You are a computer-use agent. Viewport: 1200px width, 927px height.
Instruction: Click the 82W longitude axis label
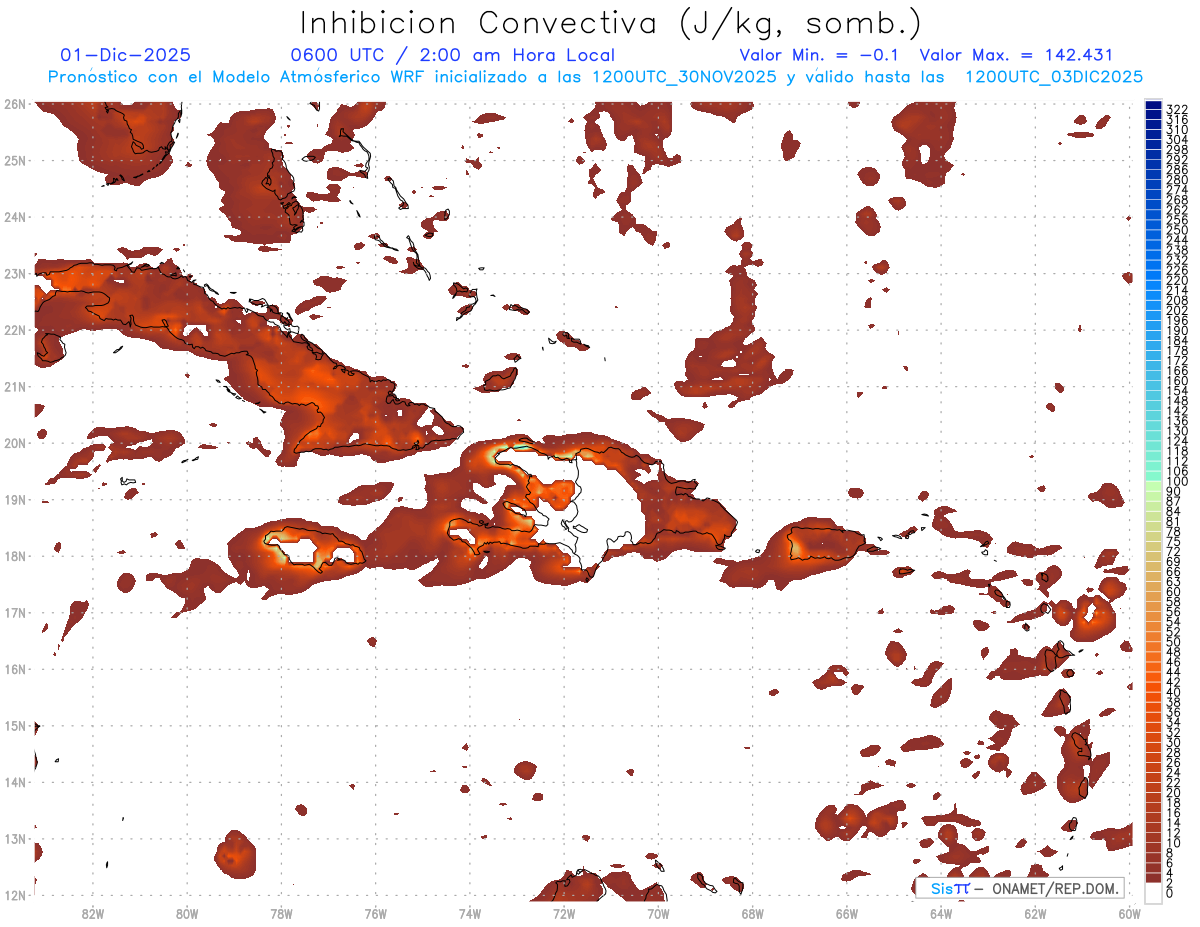92,912
